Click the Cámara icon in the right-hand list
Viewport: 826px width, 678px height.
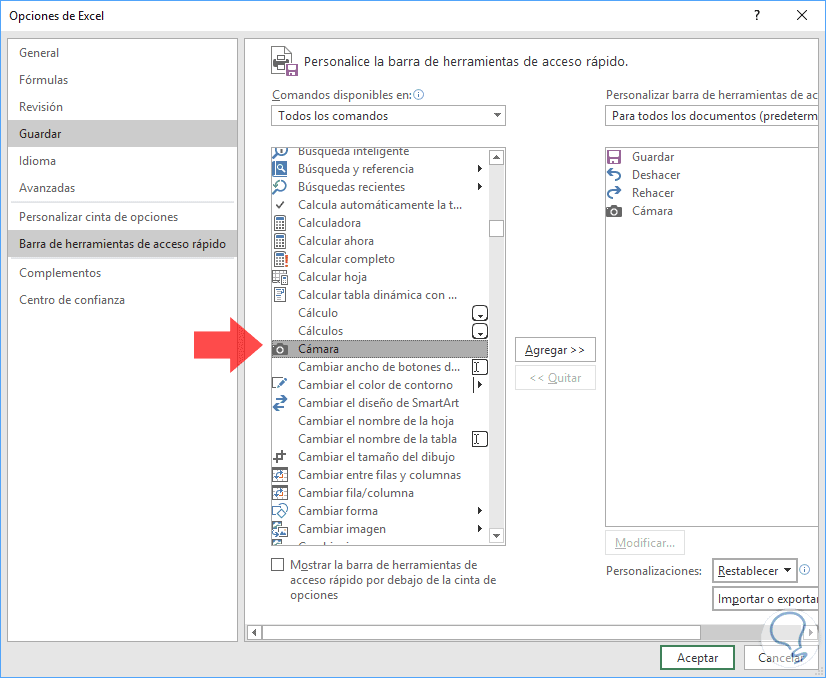click(x=614, y=211)
